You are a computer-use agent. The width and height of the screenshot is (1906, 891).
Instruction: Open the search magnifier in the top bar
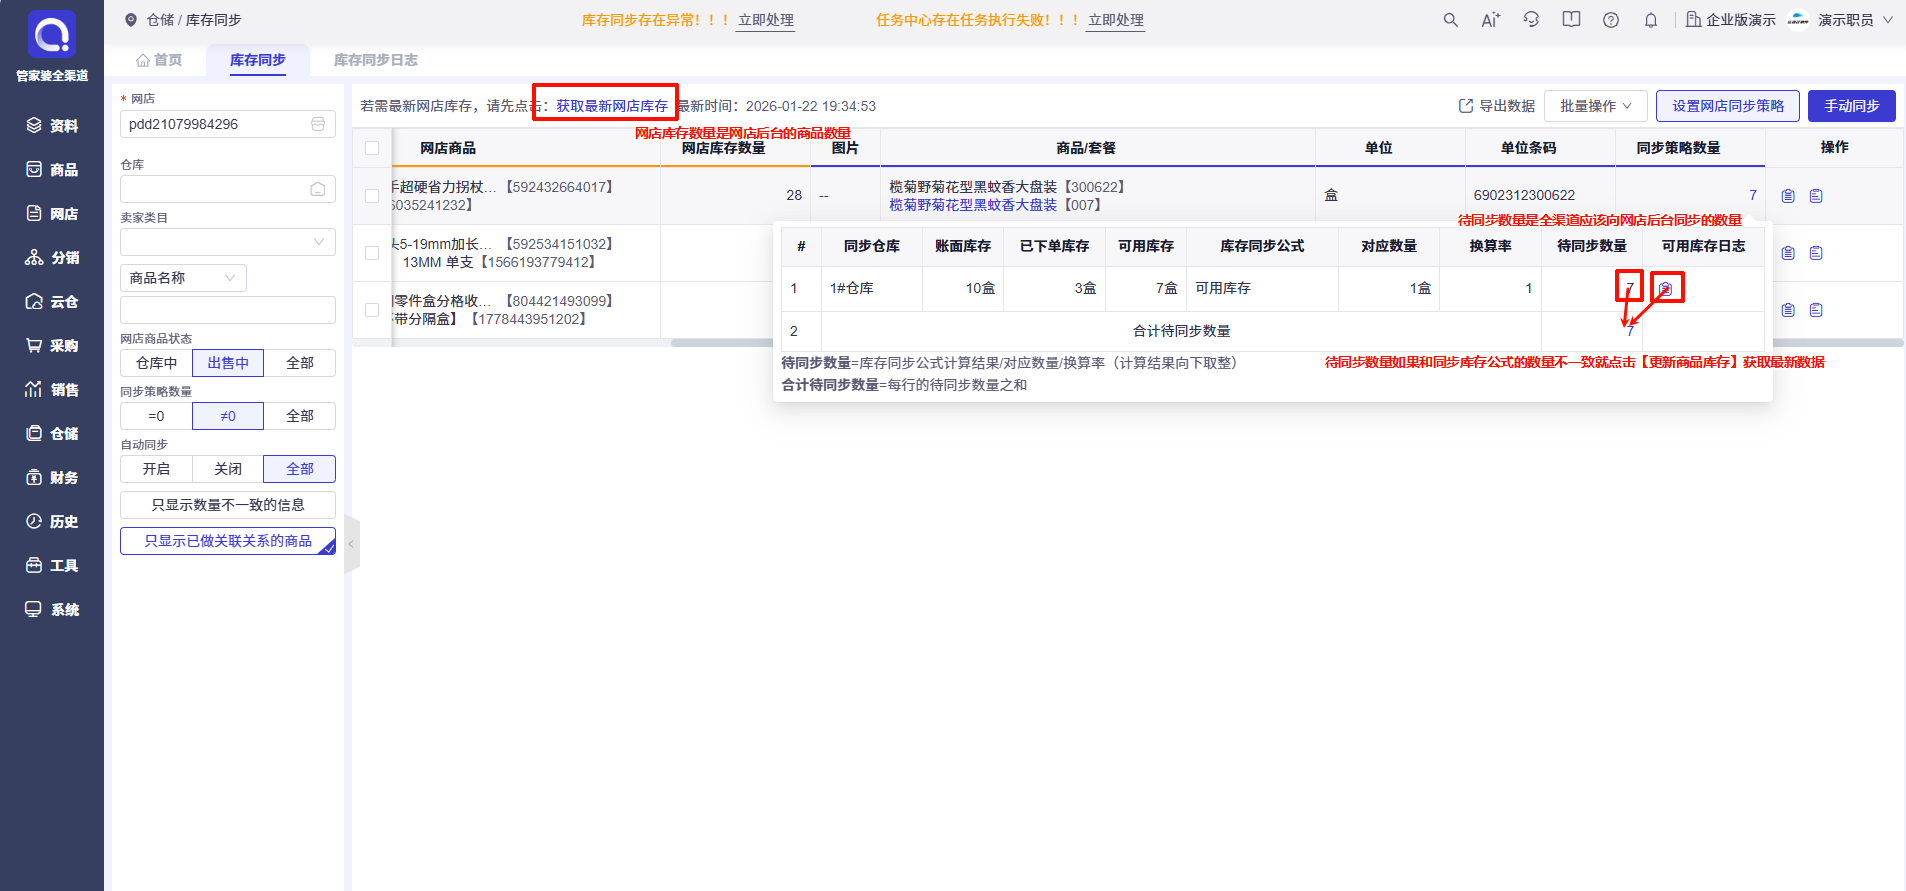1450,20
